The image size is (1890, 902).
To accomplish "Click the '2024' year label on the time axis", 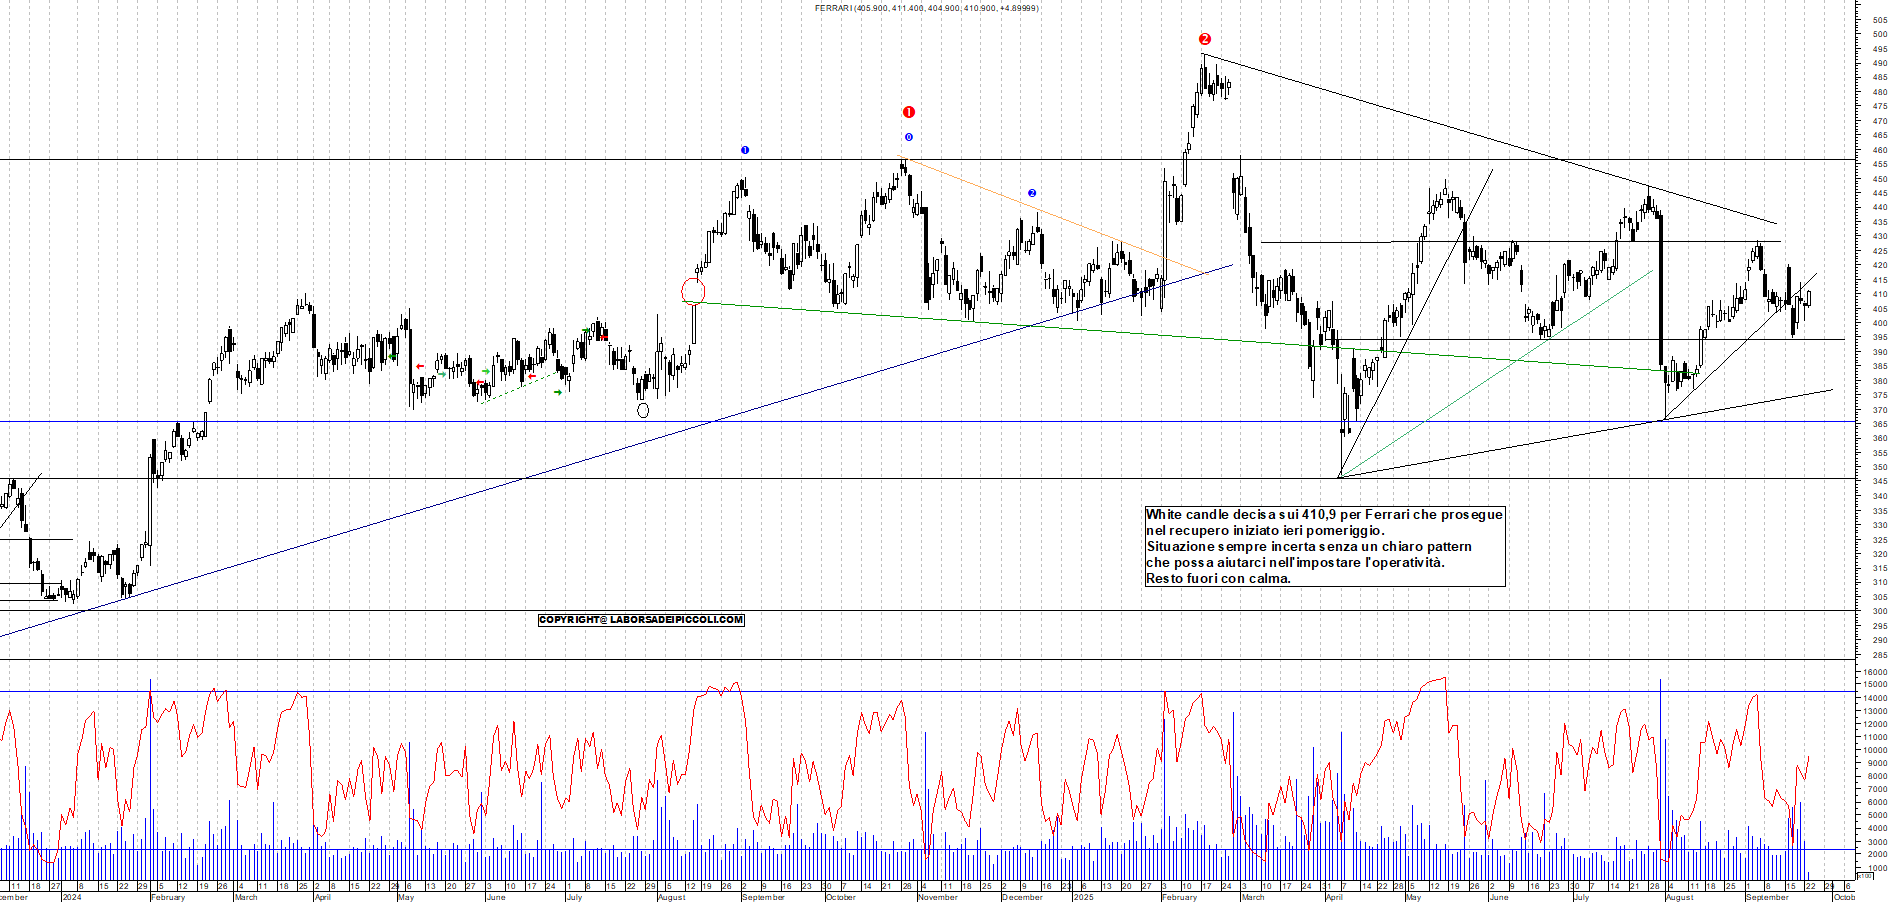I will click(72, 897).
